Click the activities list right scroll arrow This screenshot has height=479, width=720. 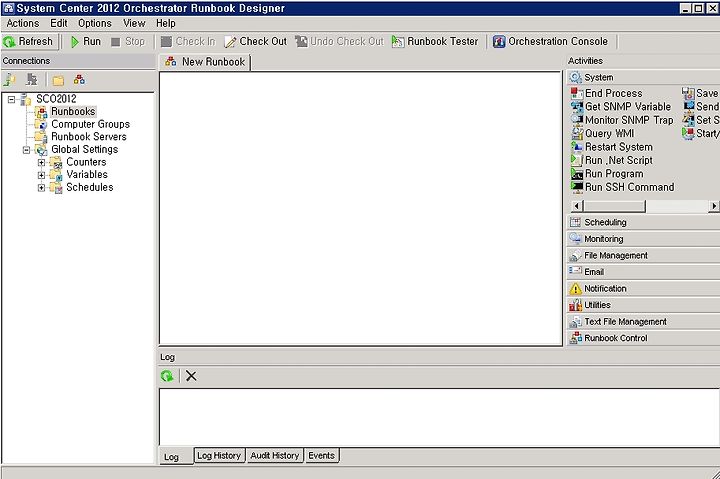pos(714,206)
